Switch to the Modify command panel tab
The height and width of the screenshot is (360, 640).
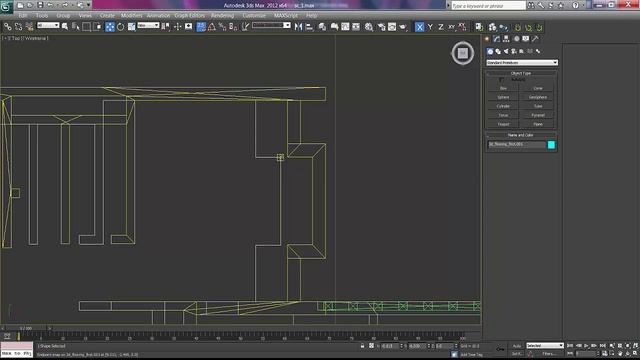tap(497, 39)
